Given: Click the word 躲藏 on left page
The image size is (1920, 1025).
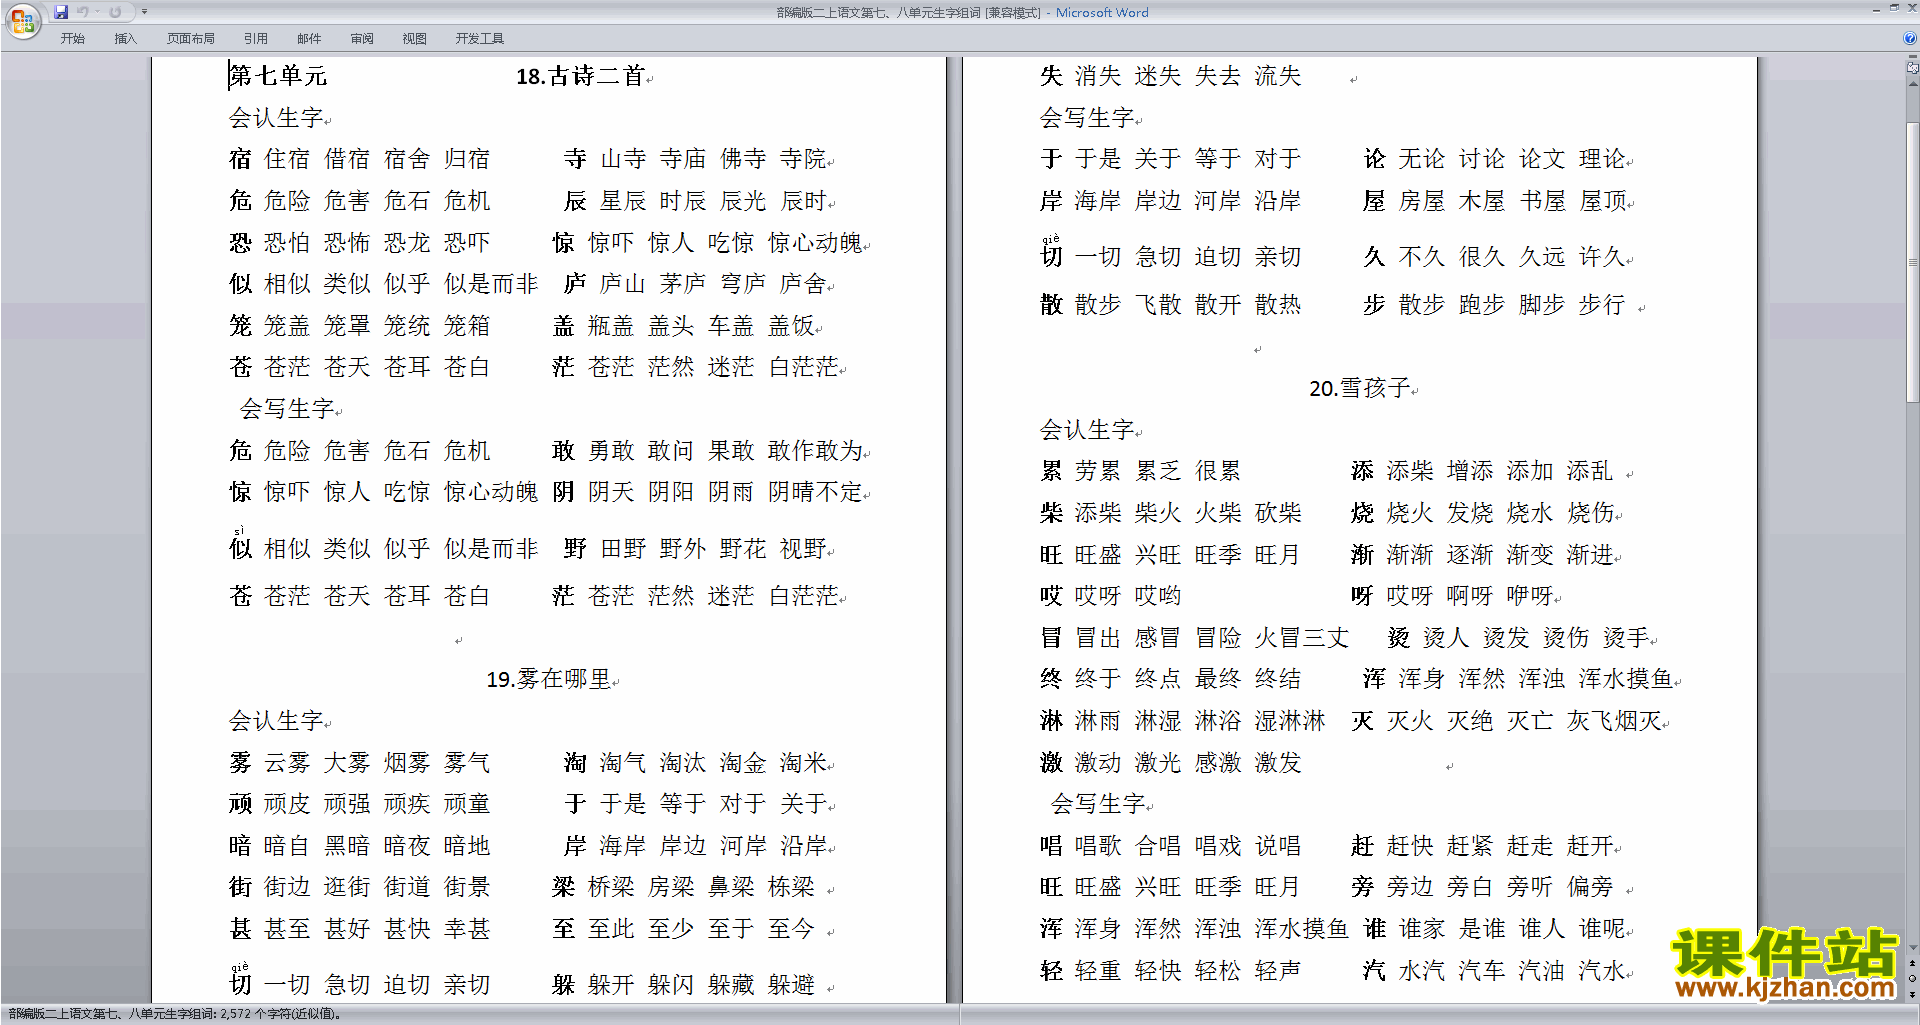Looking at the screenshot, I should (731, 985).
